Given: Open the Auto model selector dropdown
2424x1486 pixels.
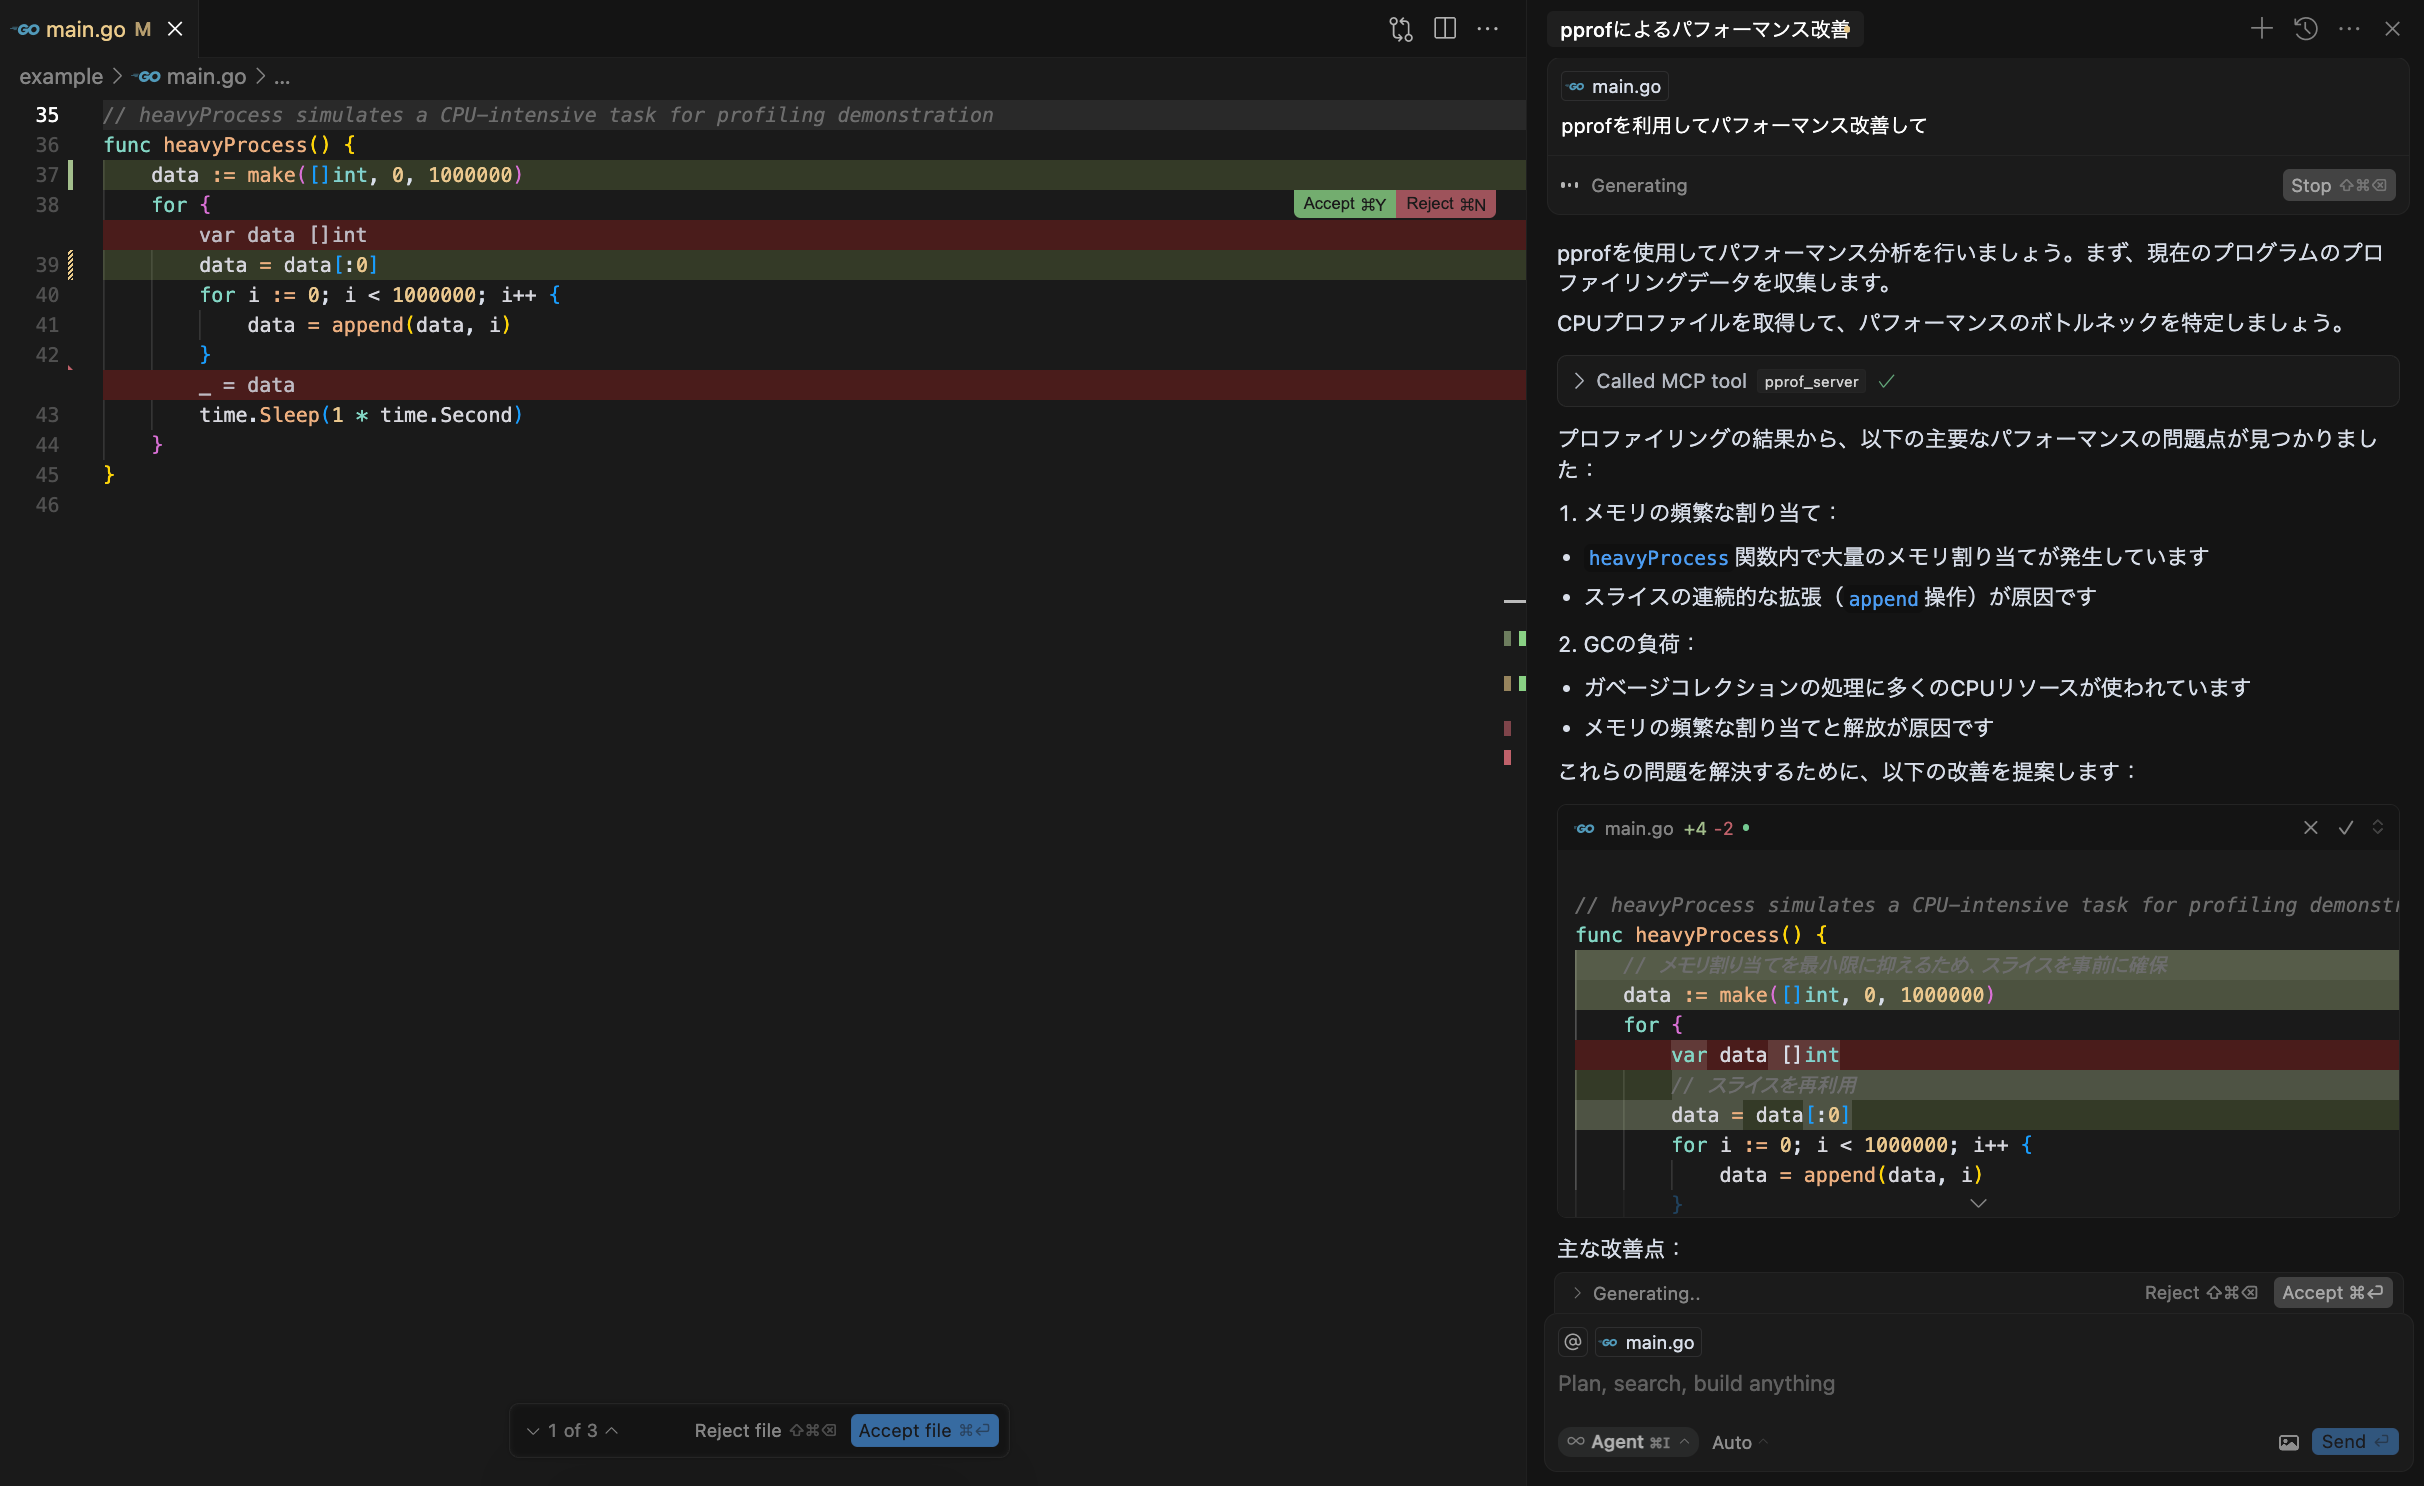Looking at the screenshot, I should click(1740, 1442).
